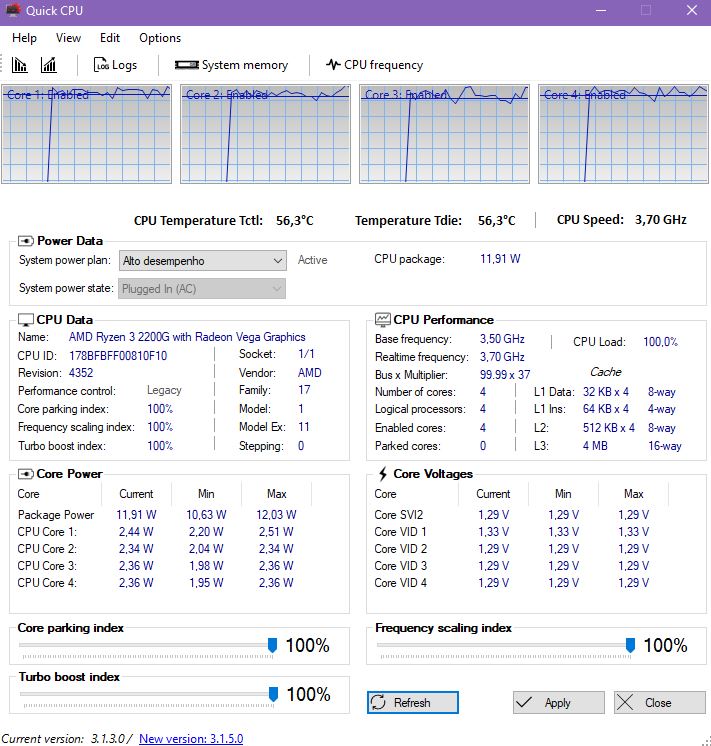
Task: Open the View menu
Action: (69, 38)
